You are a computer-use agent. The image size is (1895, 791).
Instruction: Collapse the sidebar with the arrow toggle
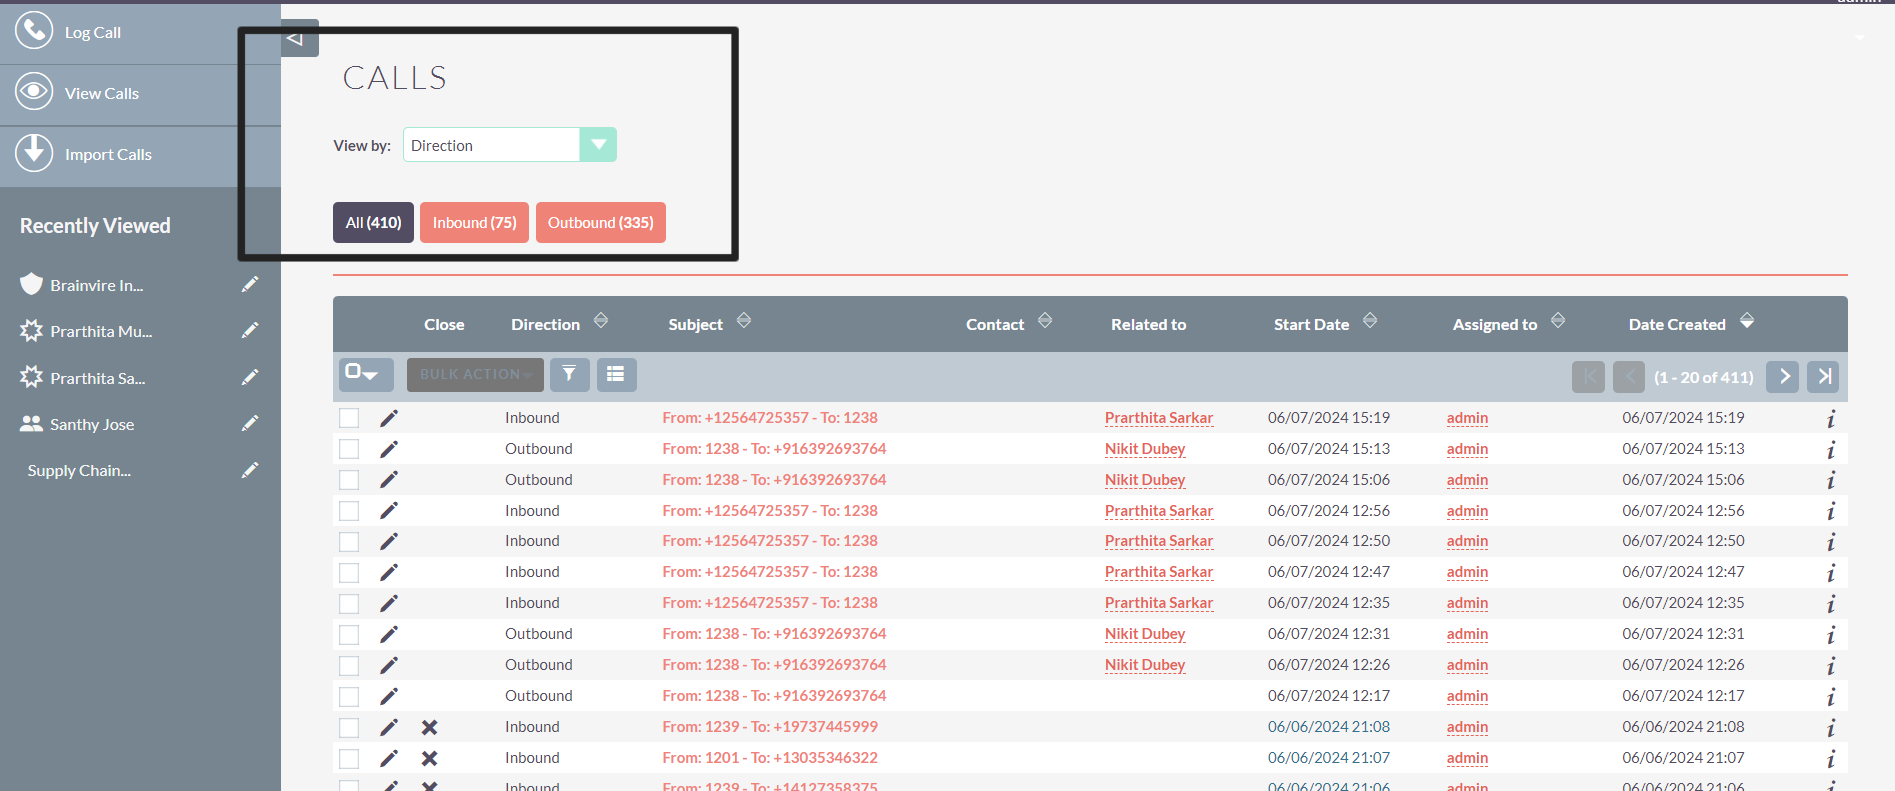(x=299, y=38)
